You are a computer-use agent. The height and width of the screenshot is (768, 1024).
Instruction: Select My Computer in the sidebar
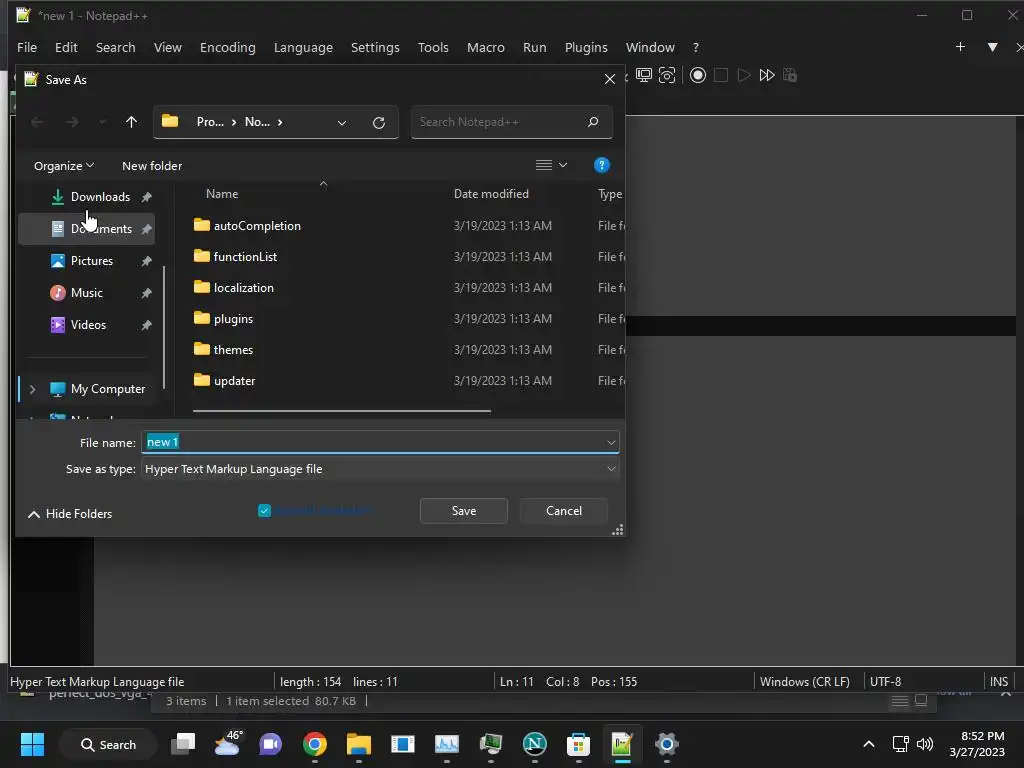click(x=108, y=389)
